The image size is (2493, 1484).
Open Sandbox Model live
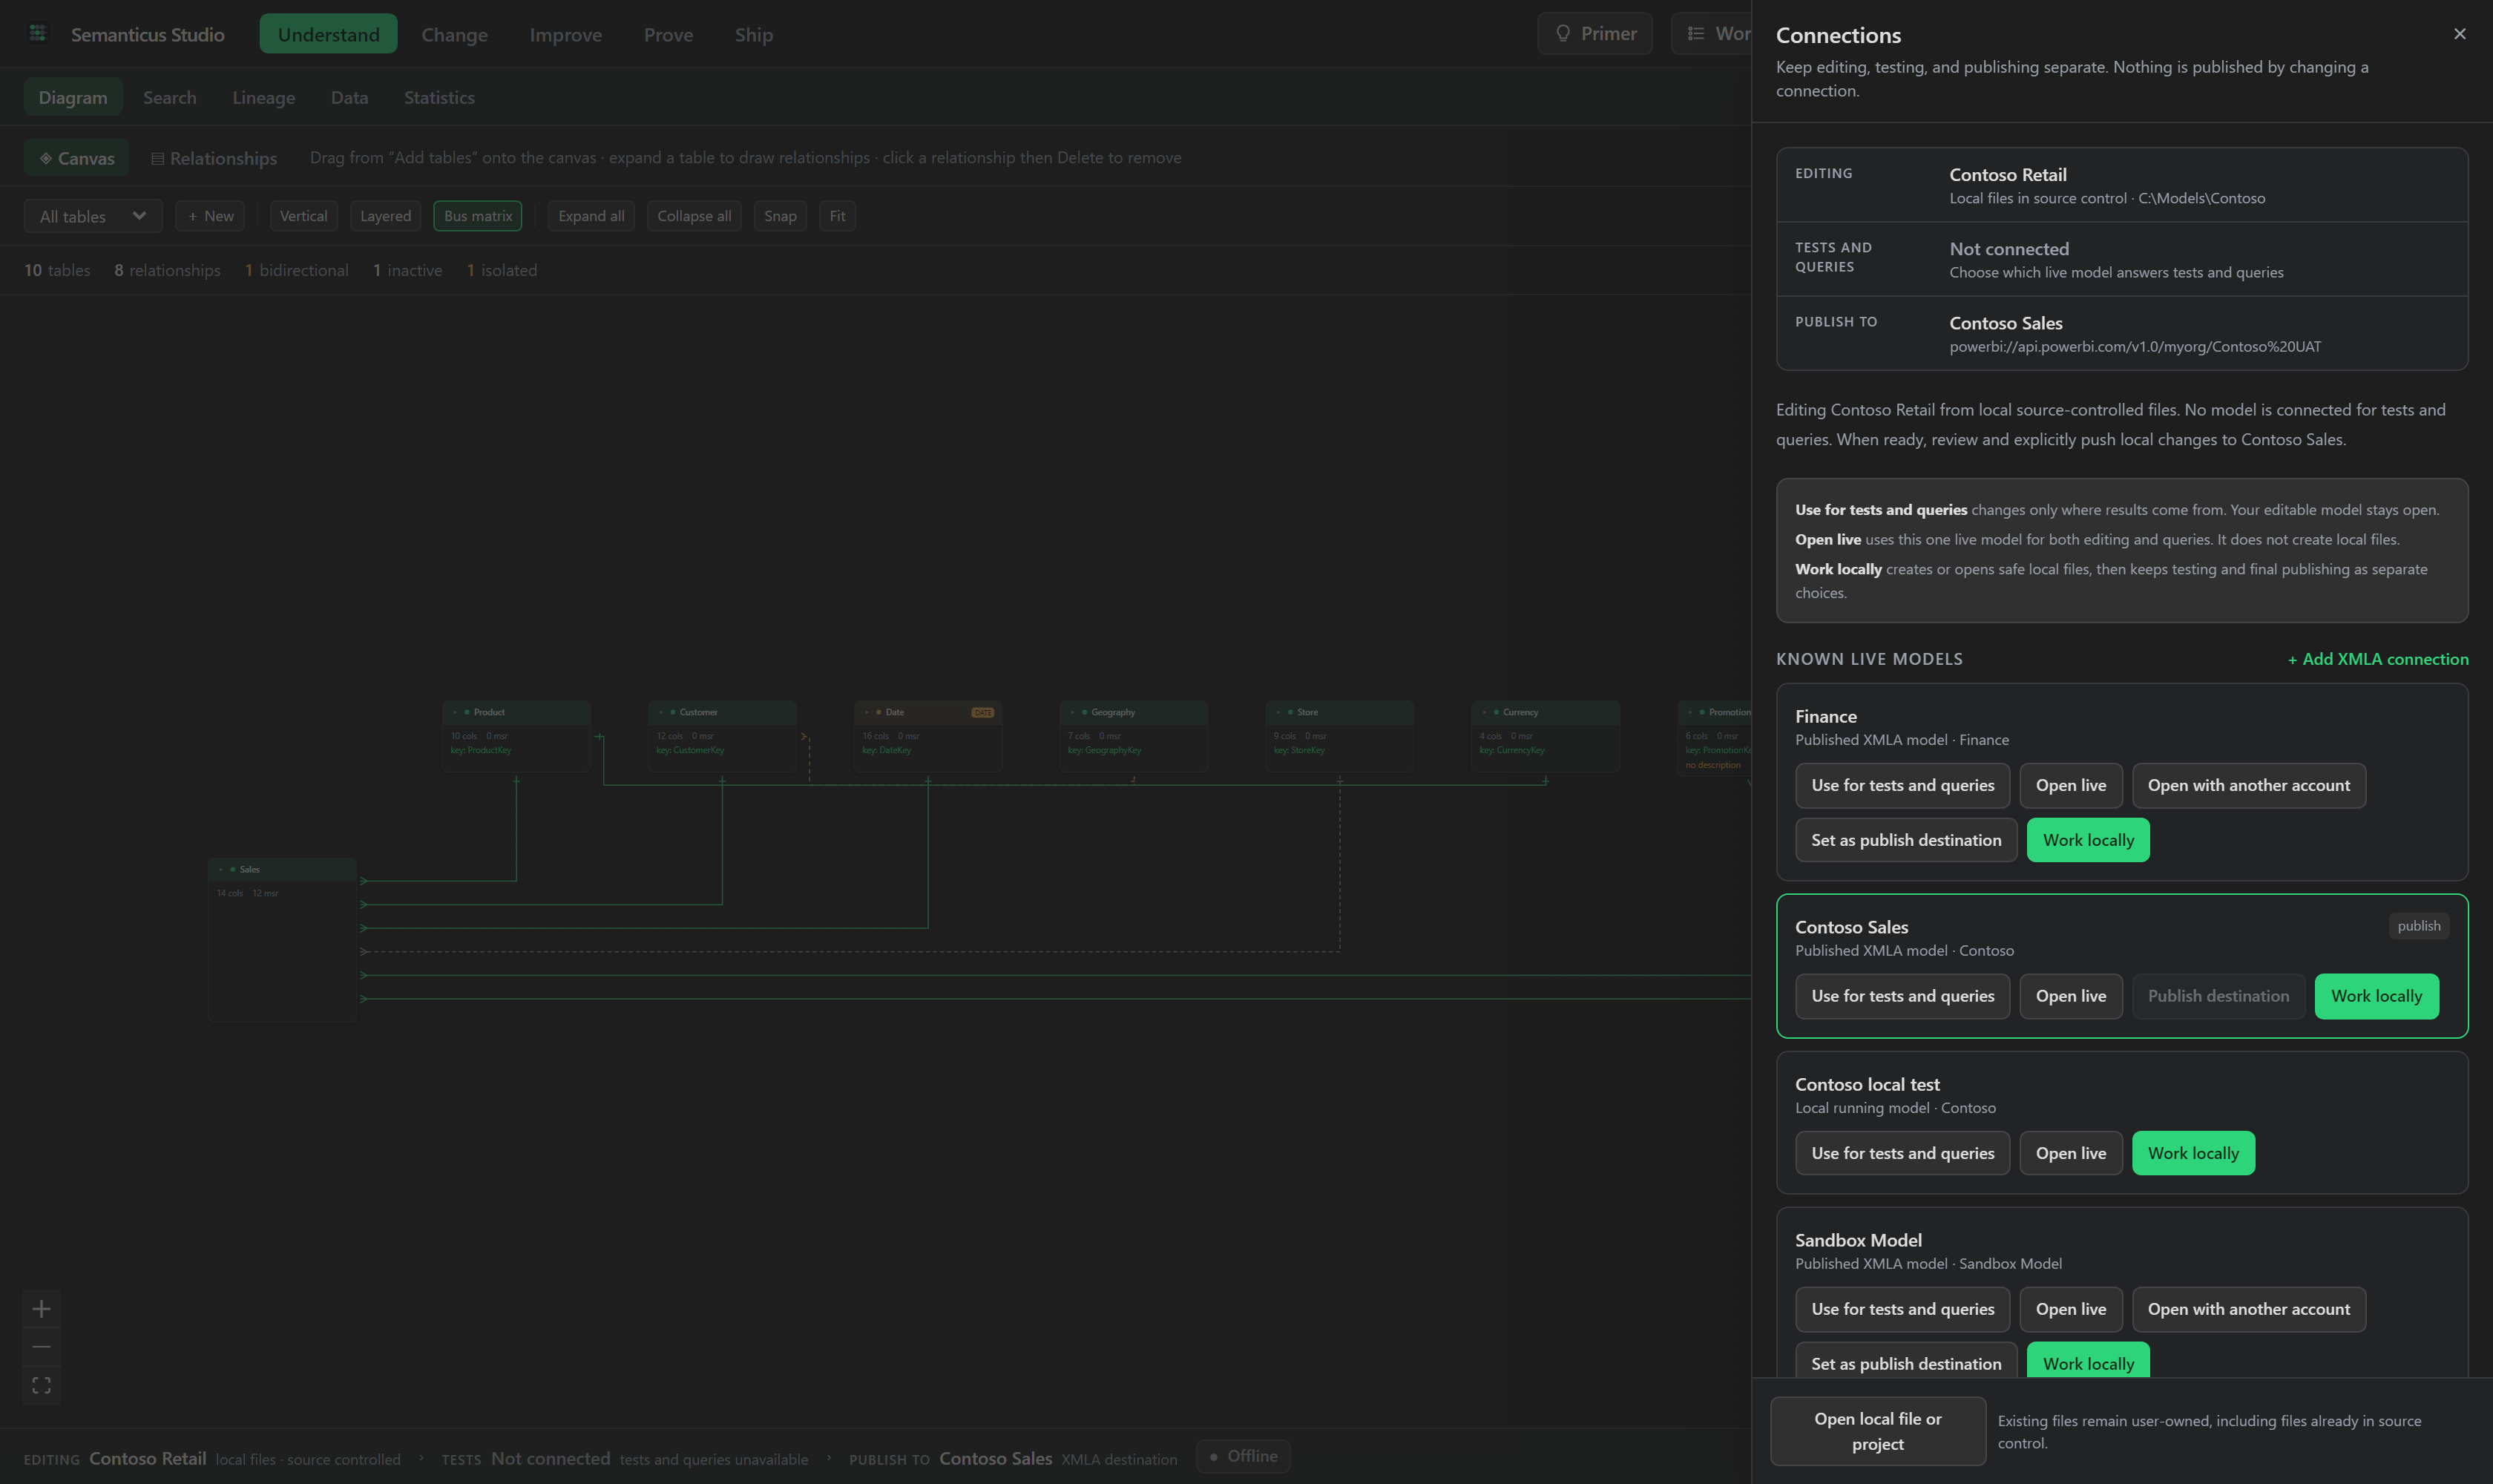point(2071,1309)
